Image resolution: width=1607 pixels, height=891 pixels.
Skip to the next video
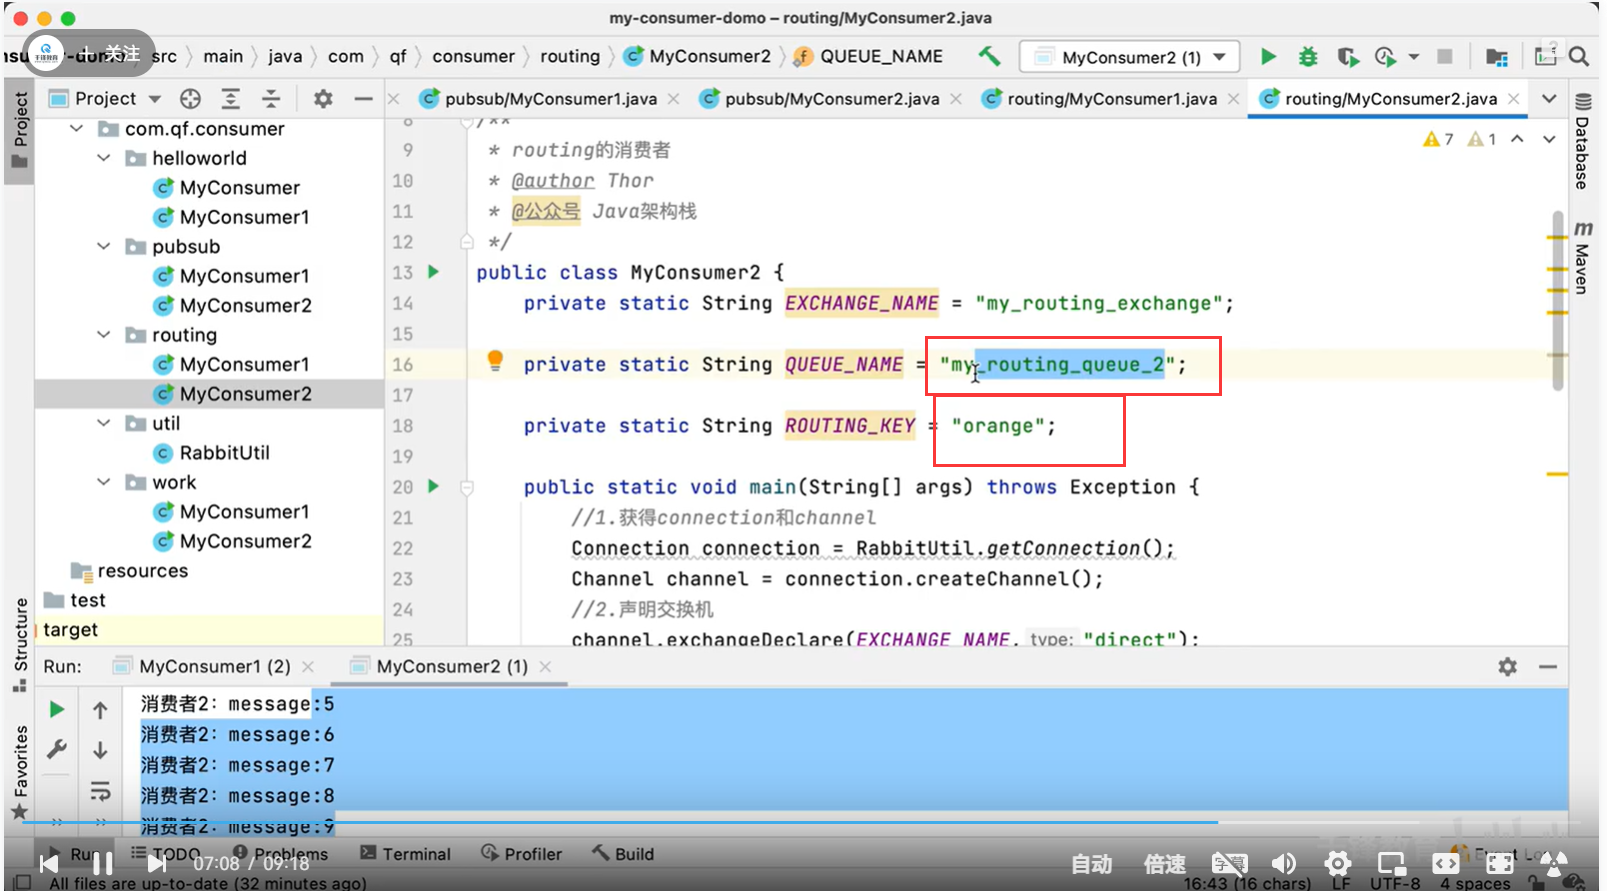click(158, 863)
